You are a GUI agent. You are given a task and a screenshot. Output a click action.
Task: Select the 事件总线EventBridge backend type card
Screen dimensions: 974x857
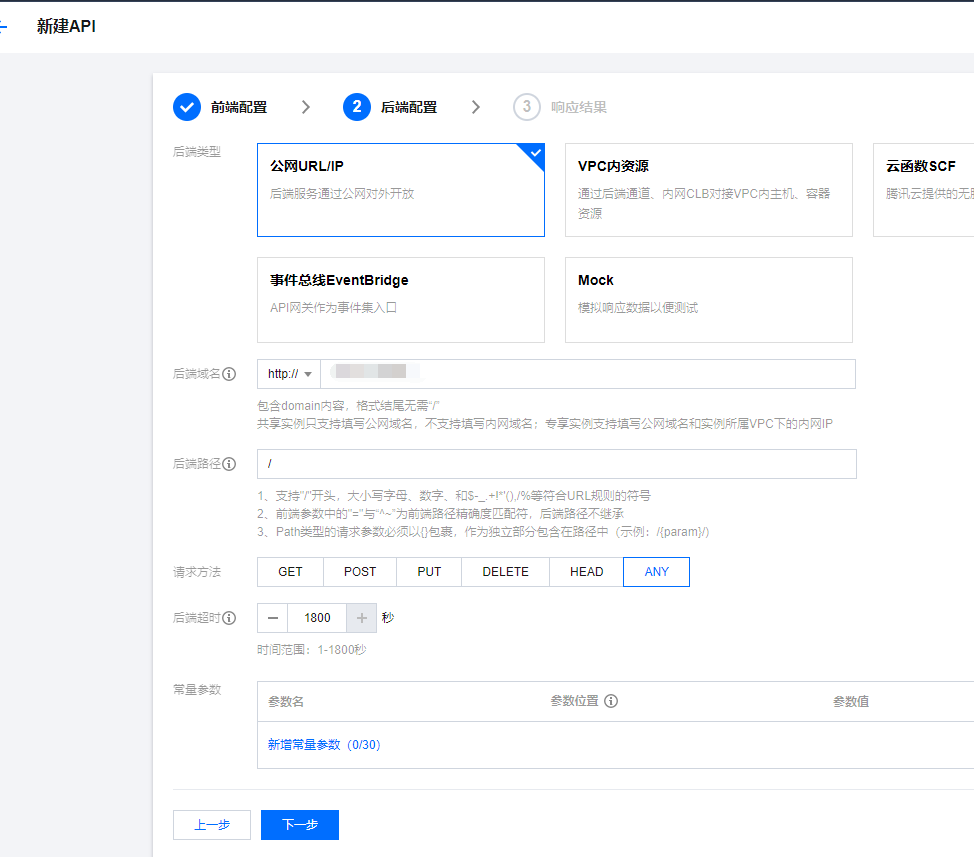[401, 300]
